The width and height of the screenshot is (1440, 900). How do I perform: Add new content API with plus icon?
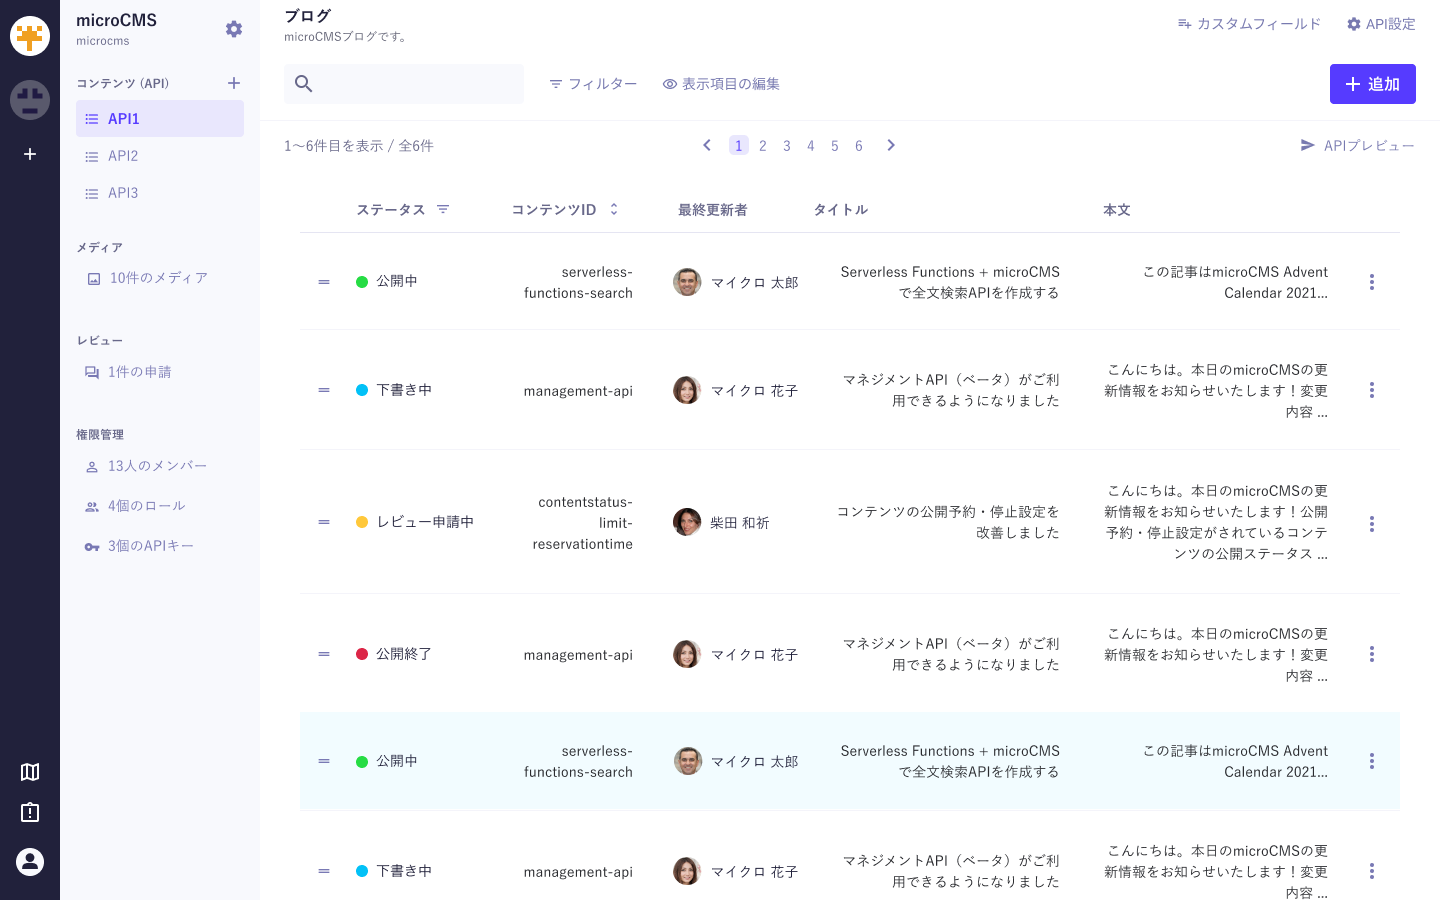coord(234,83)
